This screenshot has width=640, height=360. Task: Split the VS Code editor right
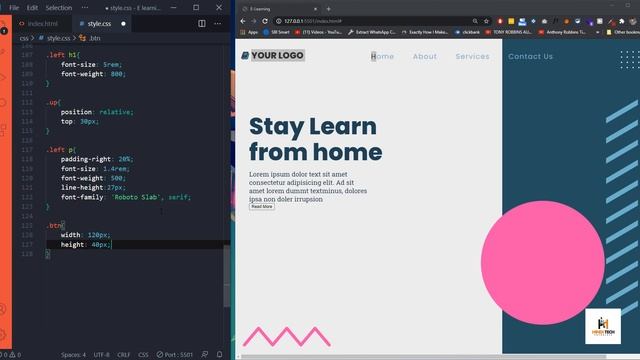pyautogui.click(x=202, y=24)
